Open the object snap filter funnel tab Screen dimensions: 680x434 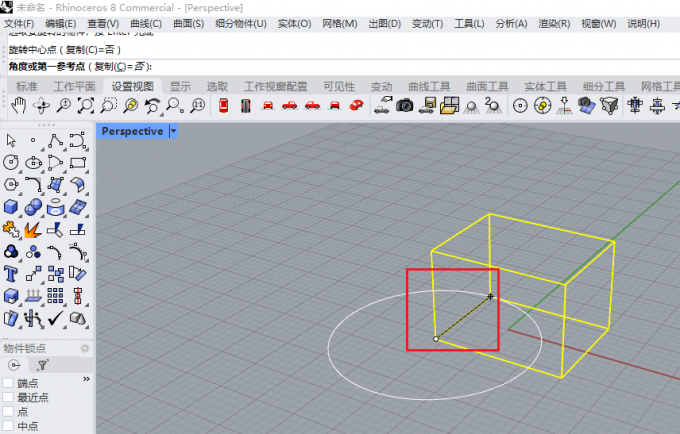coord(42,365)
